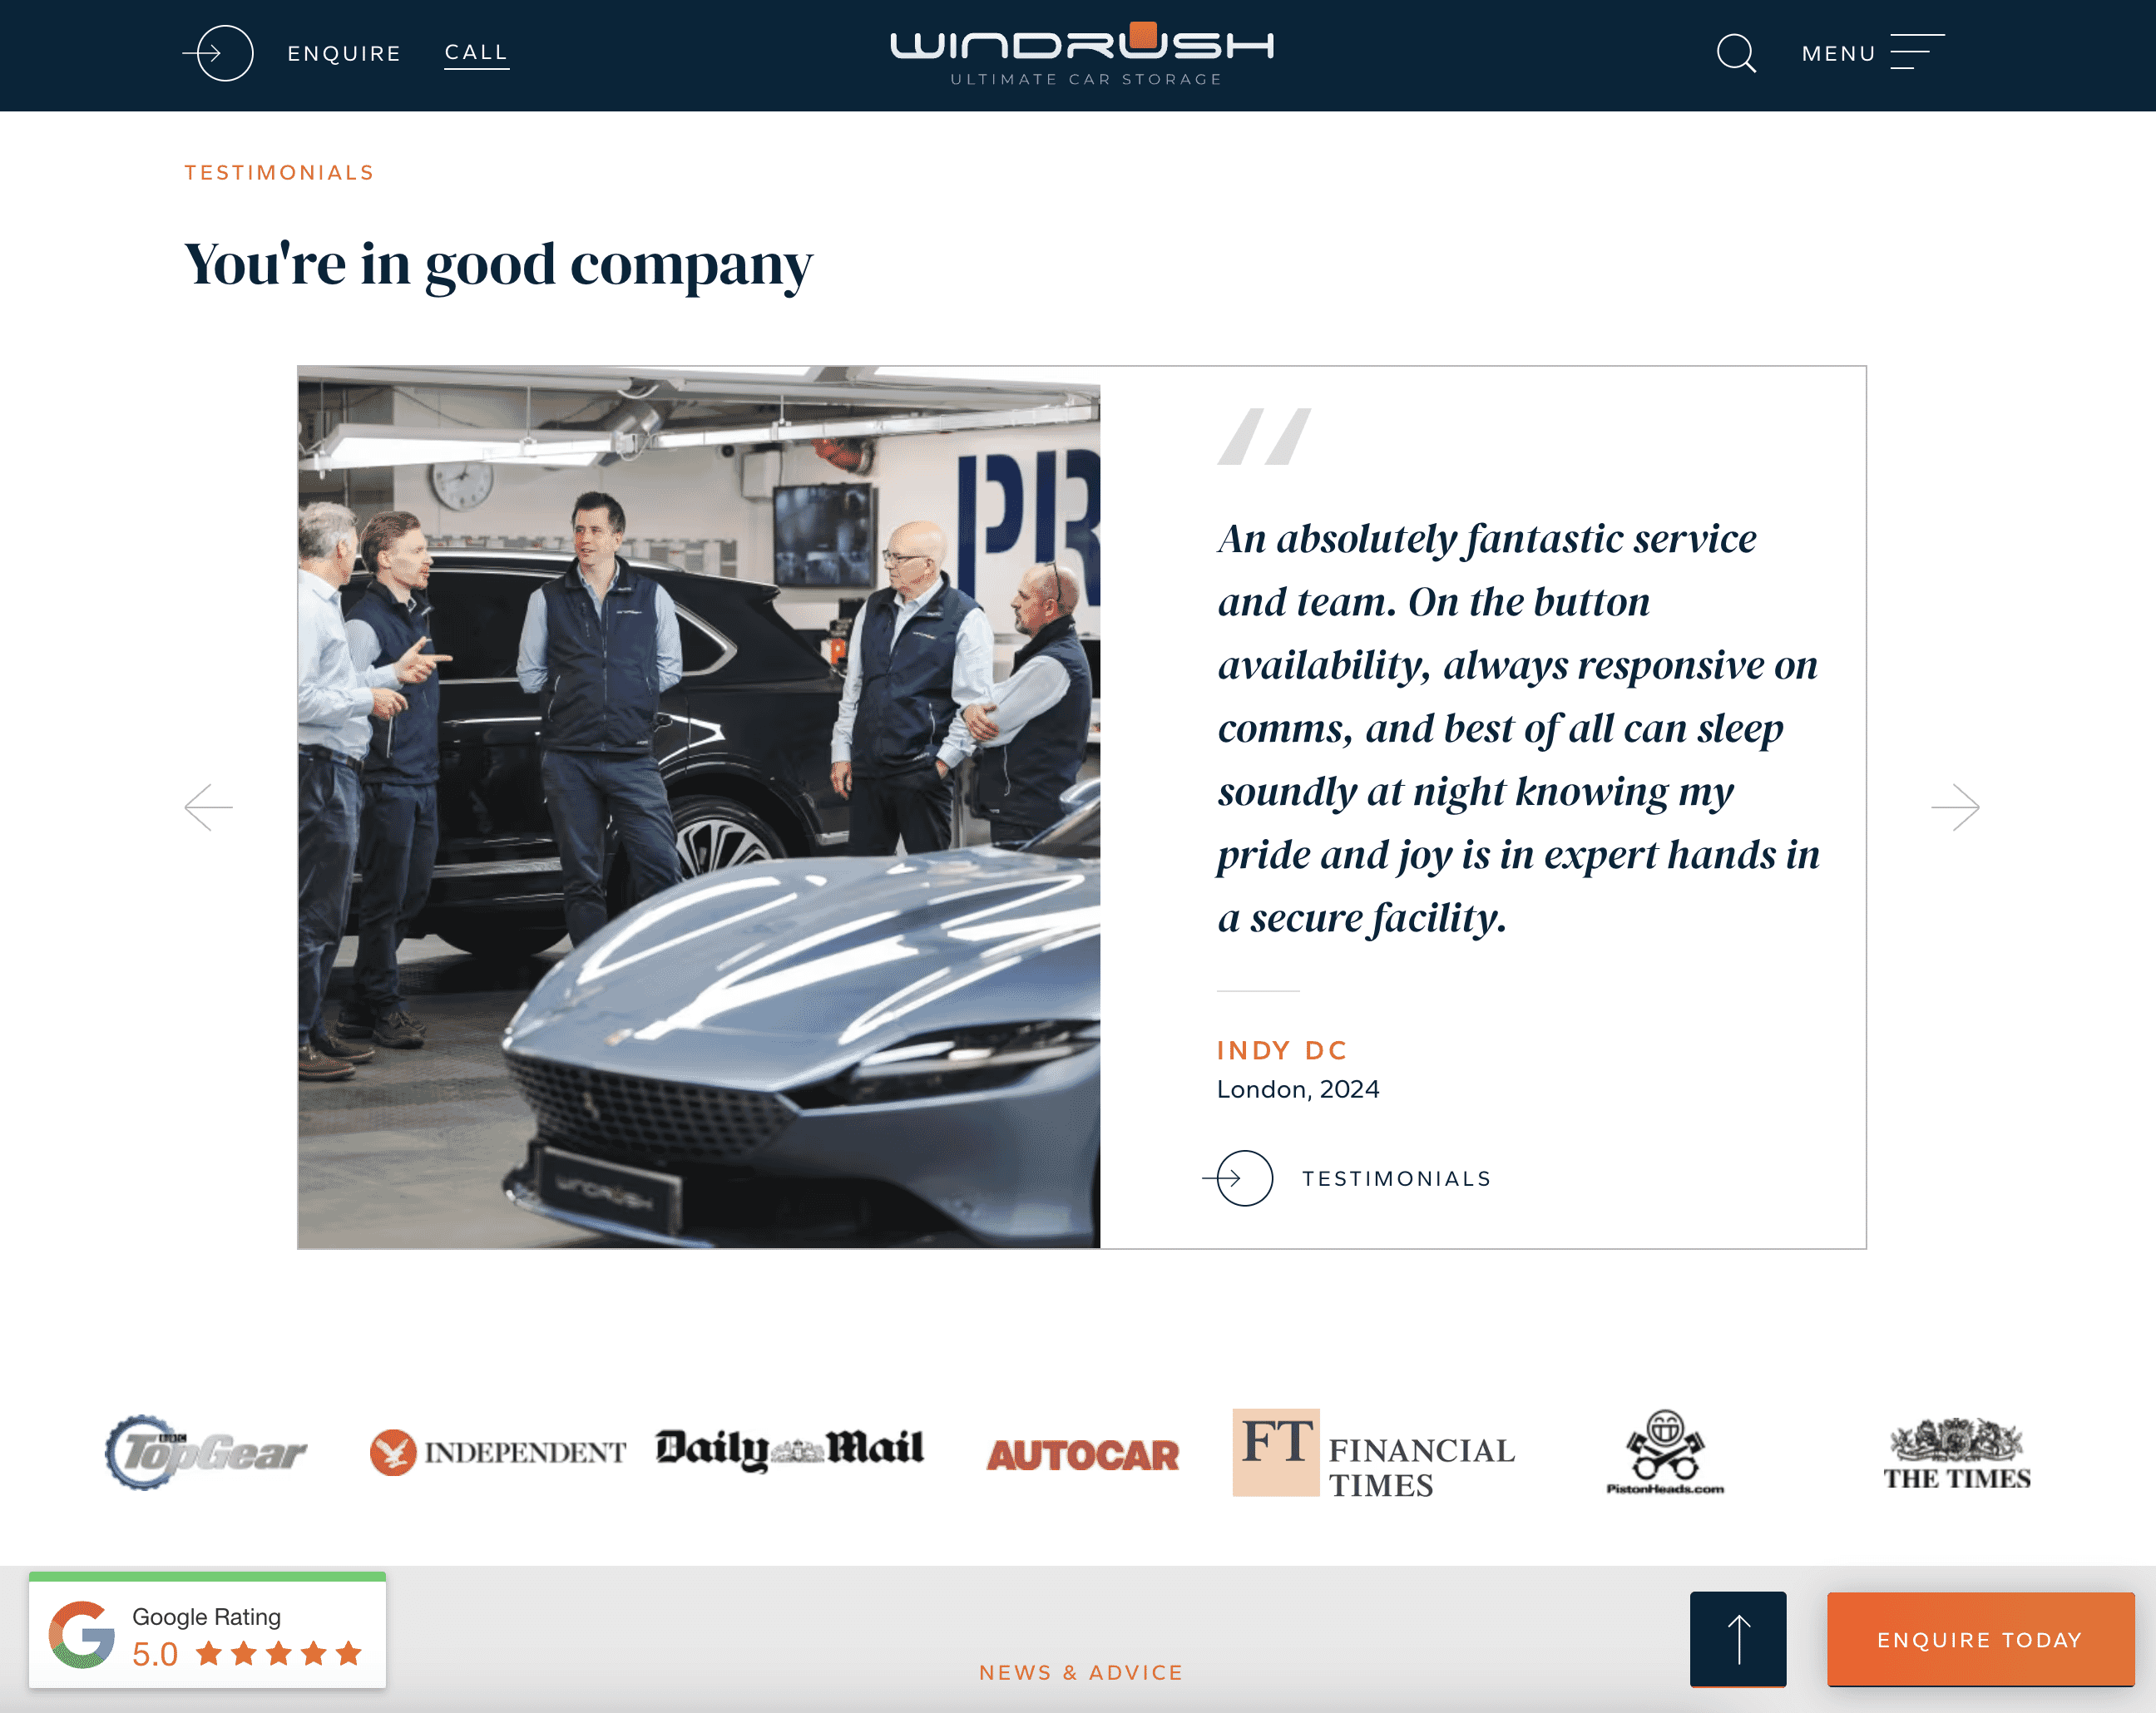
Task: Open the TESTIMONIALS link under Indy DC
Action: pyautogui.click(x=1396, y=1179)
